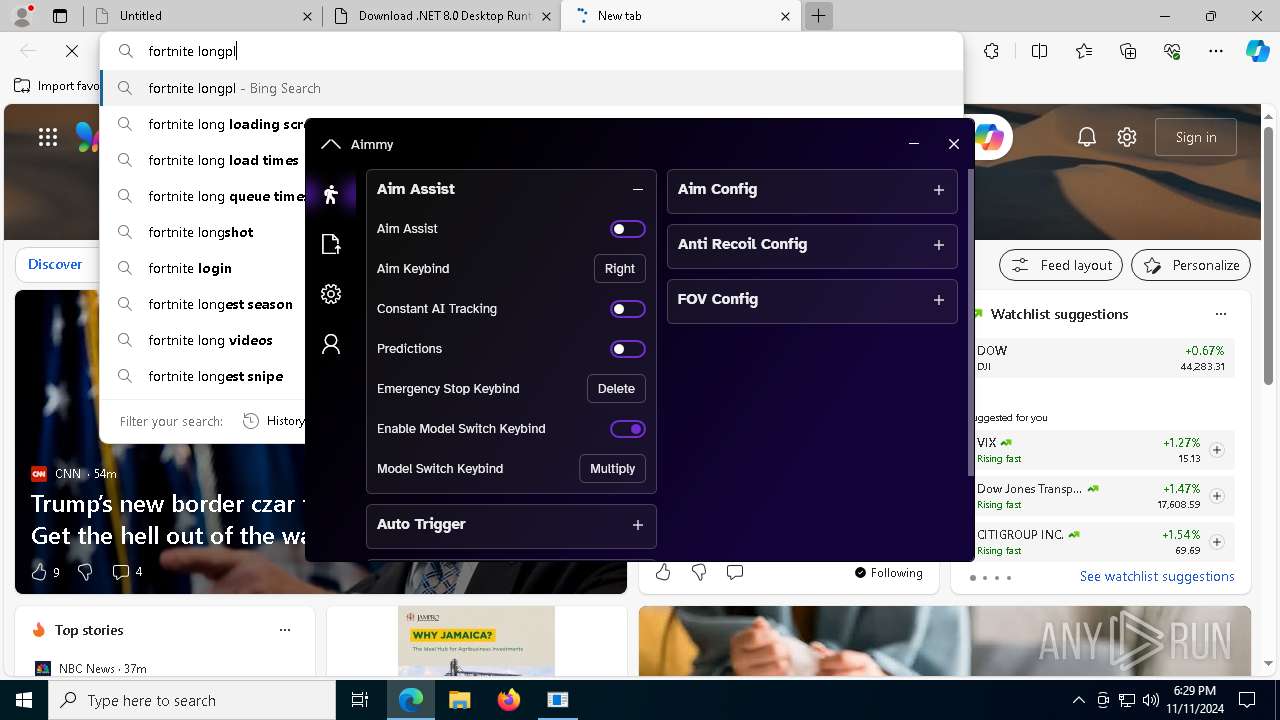Open Edge collections icon

(x=1128, y=51)
